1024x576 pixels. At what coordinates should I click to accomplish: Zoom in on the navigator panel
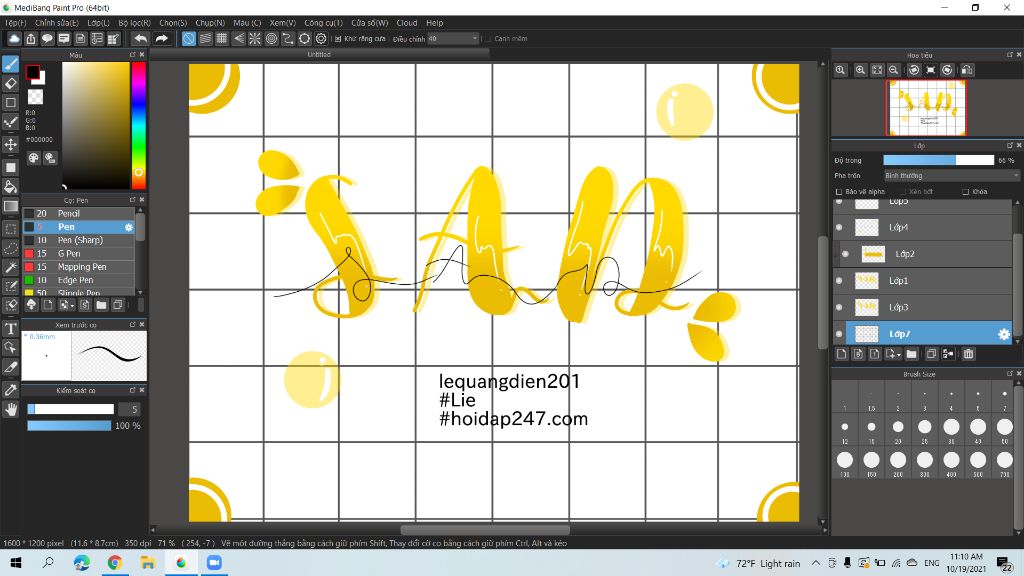861,70
